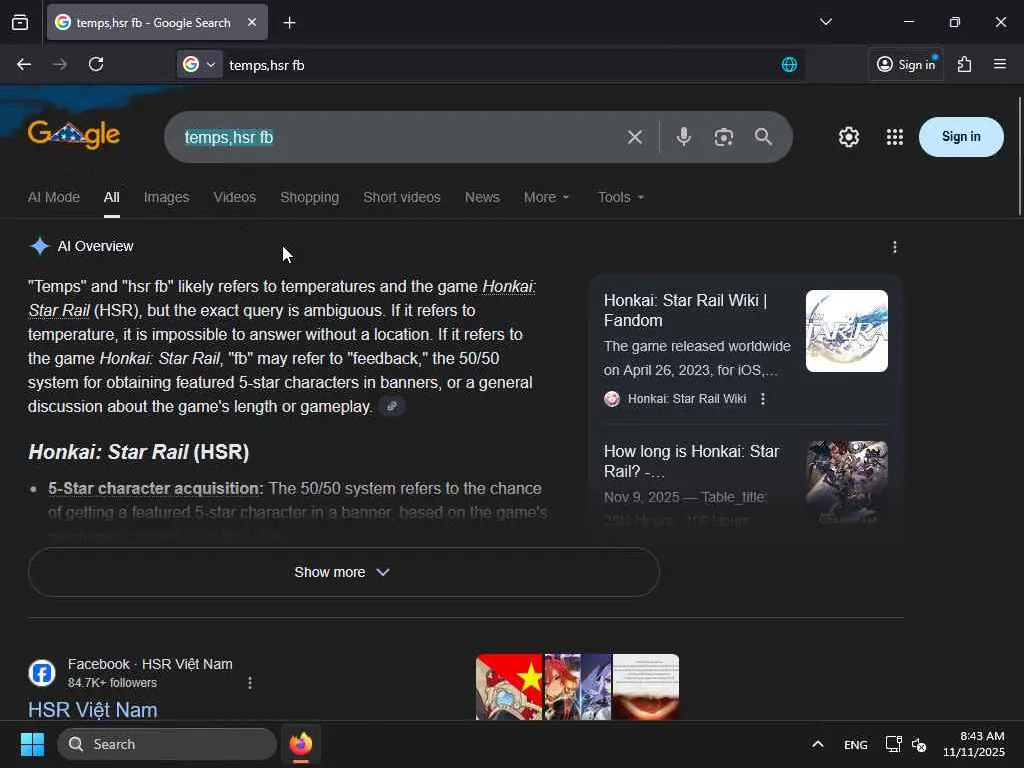Click the blue Google Sign in button
The image size is (1024, 768).
pos(961,136)
